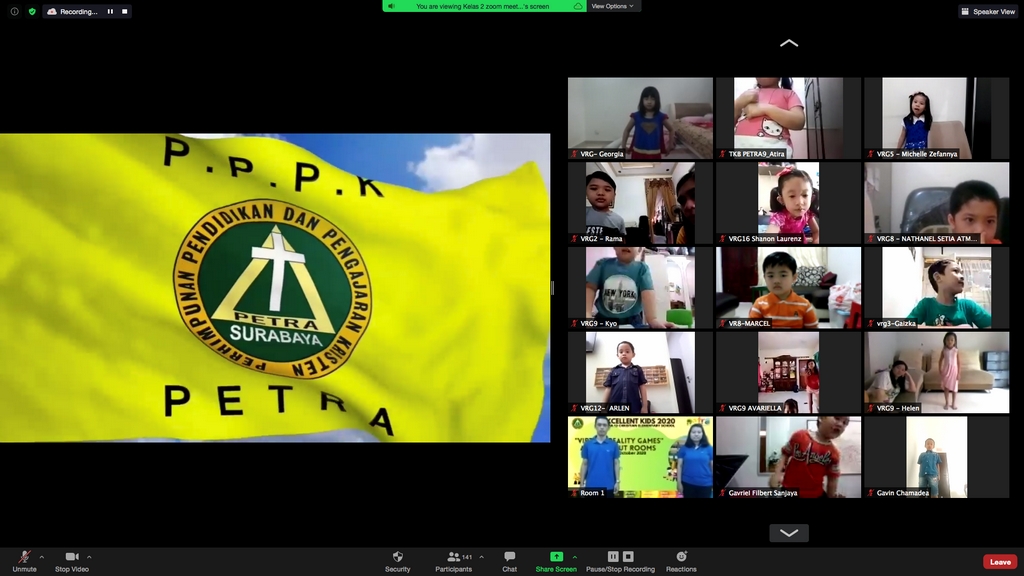Expand audio options arrow beside Unmute

point(41,557)
